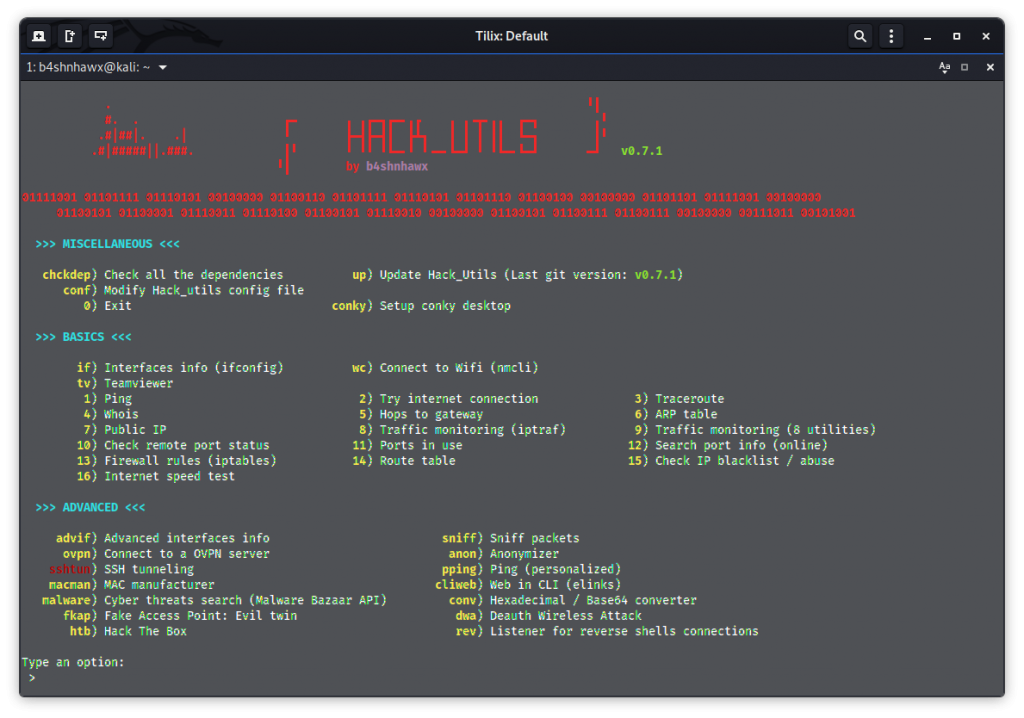Click the '>>> BASICS <<<' header

[x=83, y=336]
